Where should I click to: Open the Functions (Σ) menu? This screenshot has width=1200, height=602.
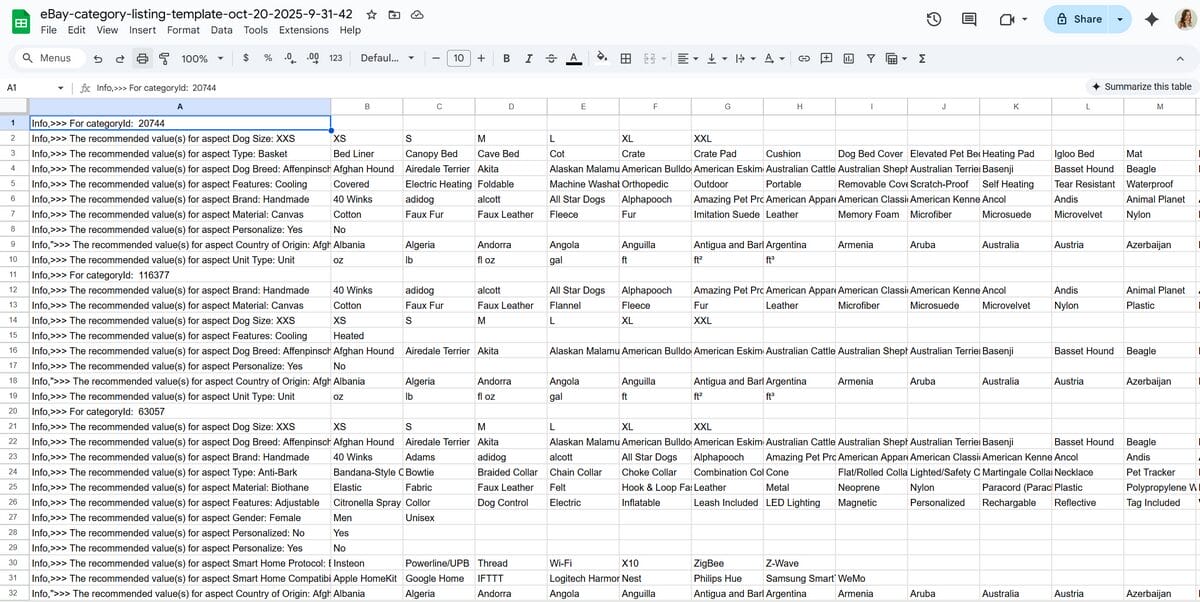coord(920,58)
